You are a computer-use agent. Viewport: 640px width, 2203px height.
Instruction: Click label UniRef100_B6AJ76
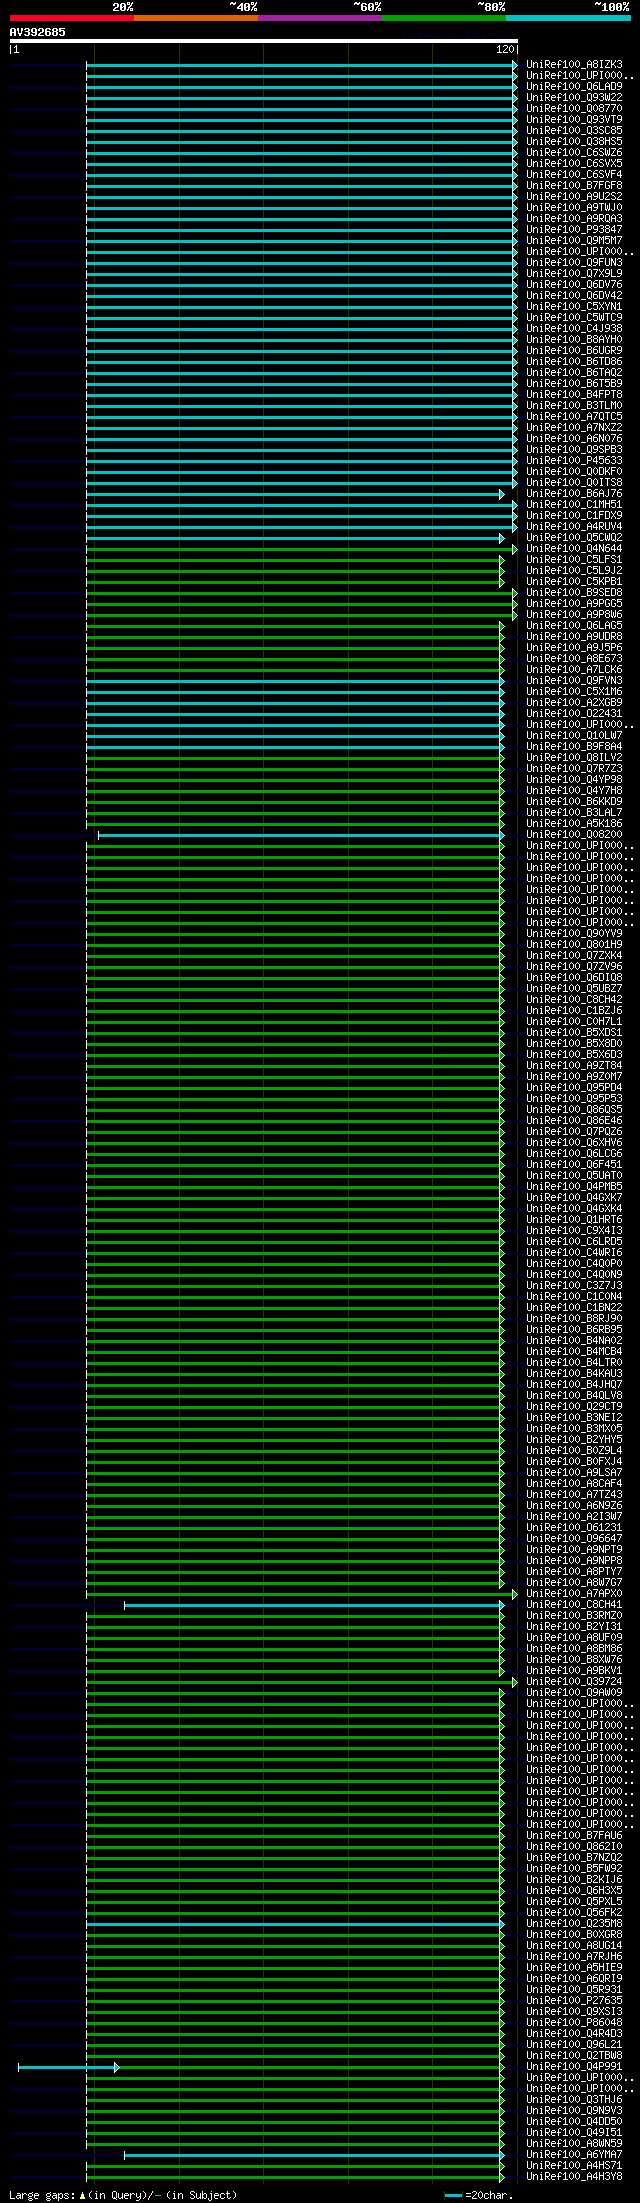pyautogui.click(x=574, y=494)
